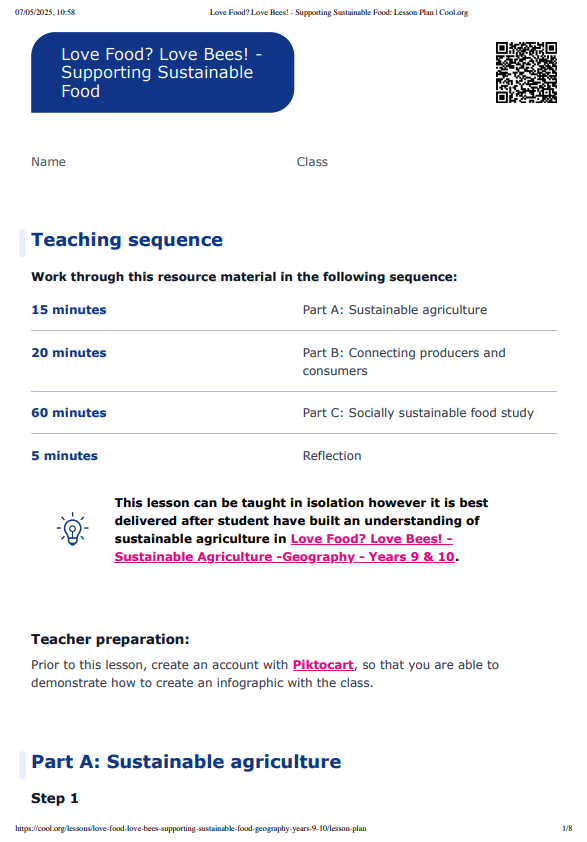This screenshot has height=842, width=587.
Task: Click the 15 minutes entry
Action: coord(69,310)
